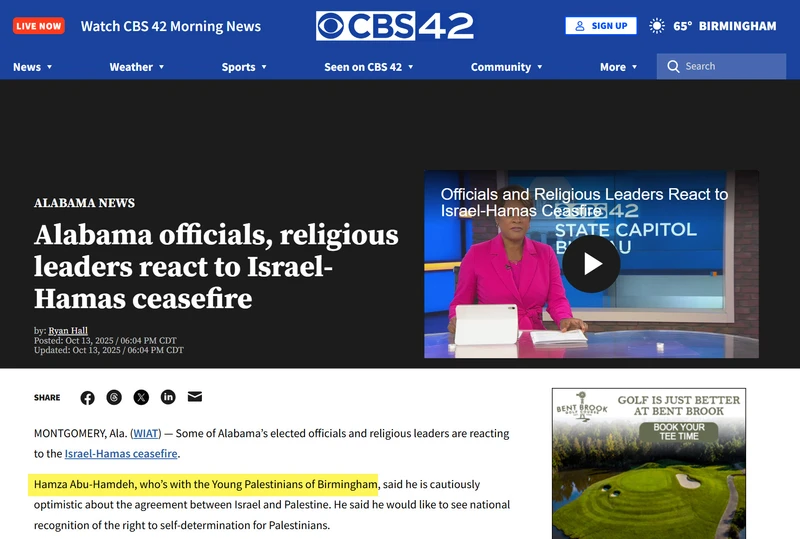Viewport: 800px width, 539px height.
Task: Play the ceasefire reaction video
Action: pyautogui.click(x=591, y=264)
